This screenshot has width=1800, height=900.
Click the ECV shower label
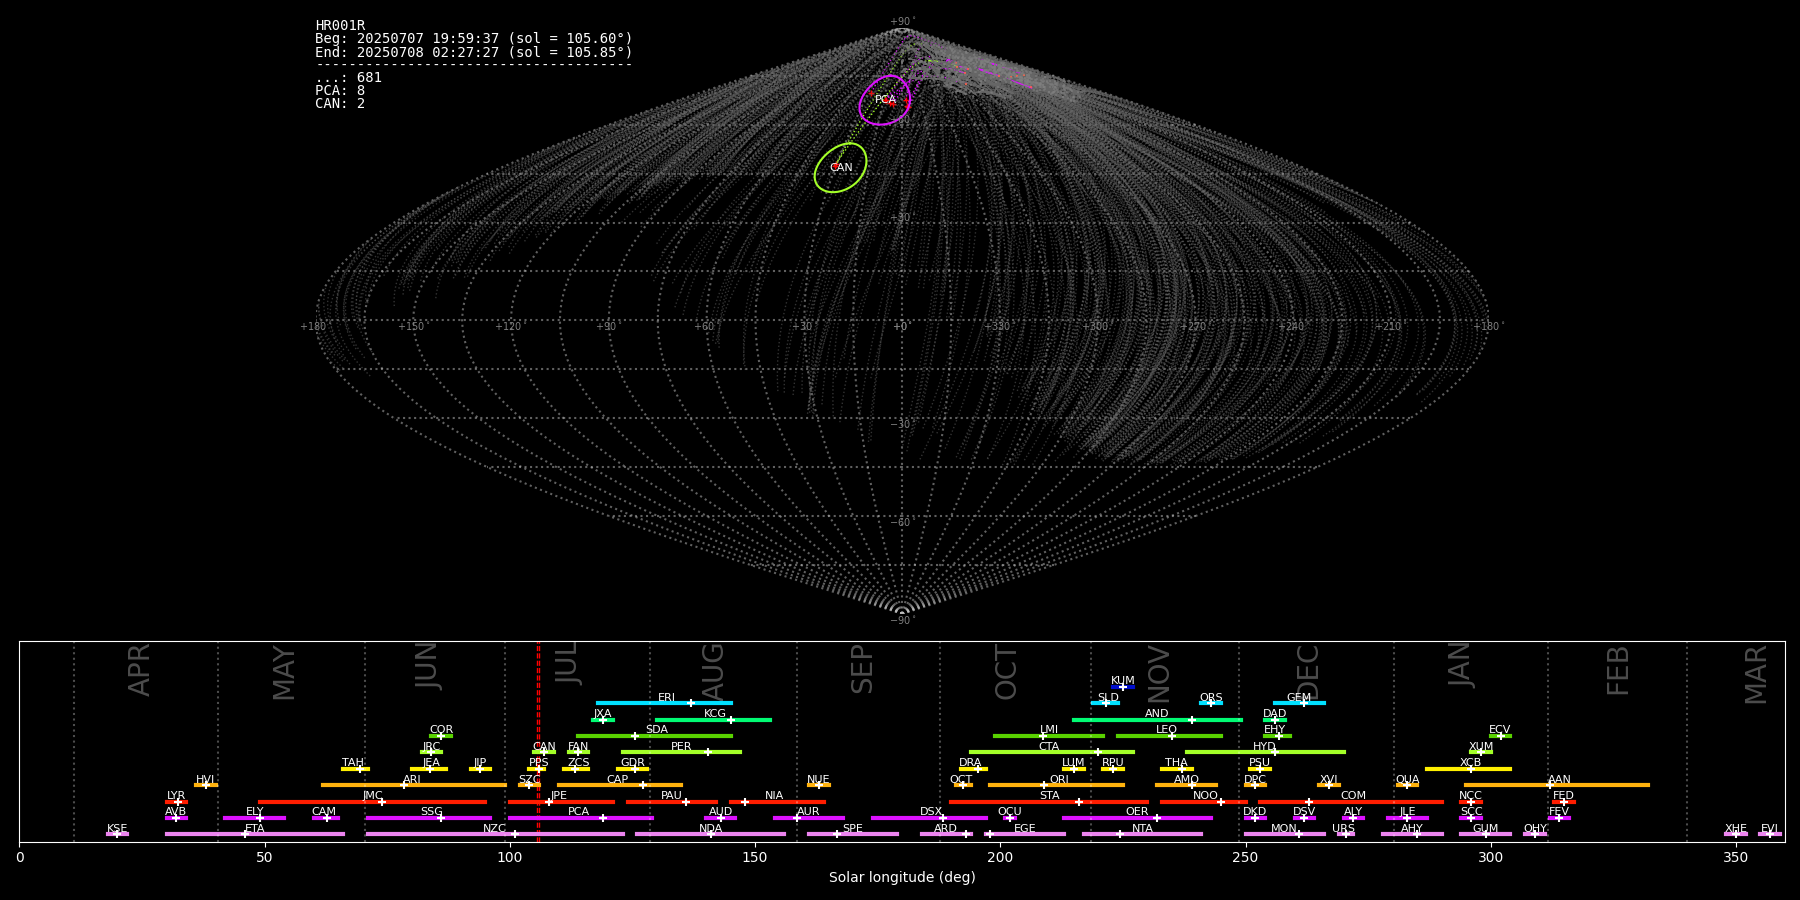coord(1500,730)
